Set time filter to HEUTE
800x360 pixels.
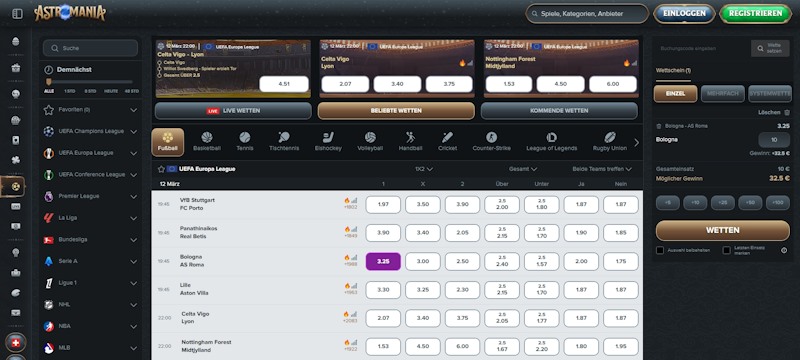pyautogui.click(x=111, y=91)
